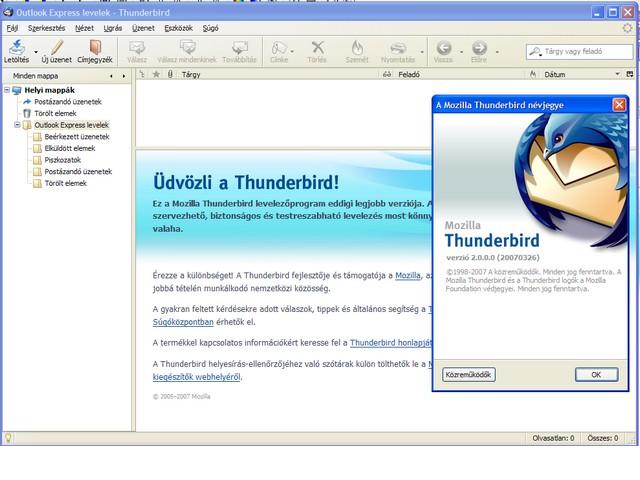Click the Címke tag icon
Viewport: 640px width, 480px height.
279,48
